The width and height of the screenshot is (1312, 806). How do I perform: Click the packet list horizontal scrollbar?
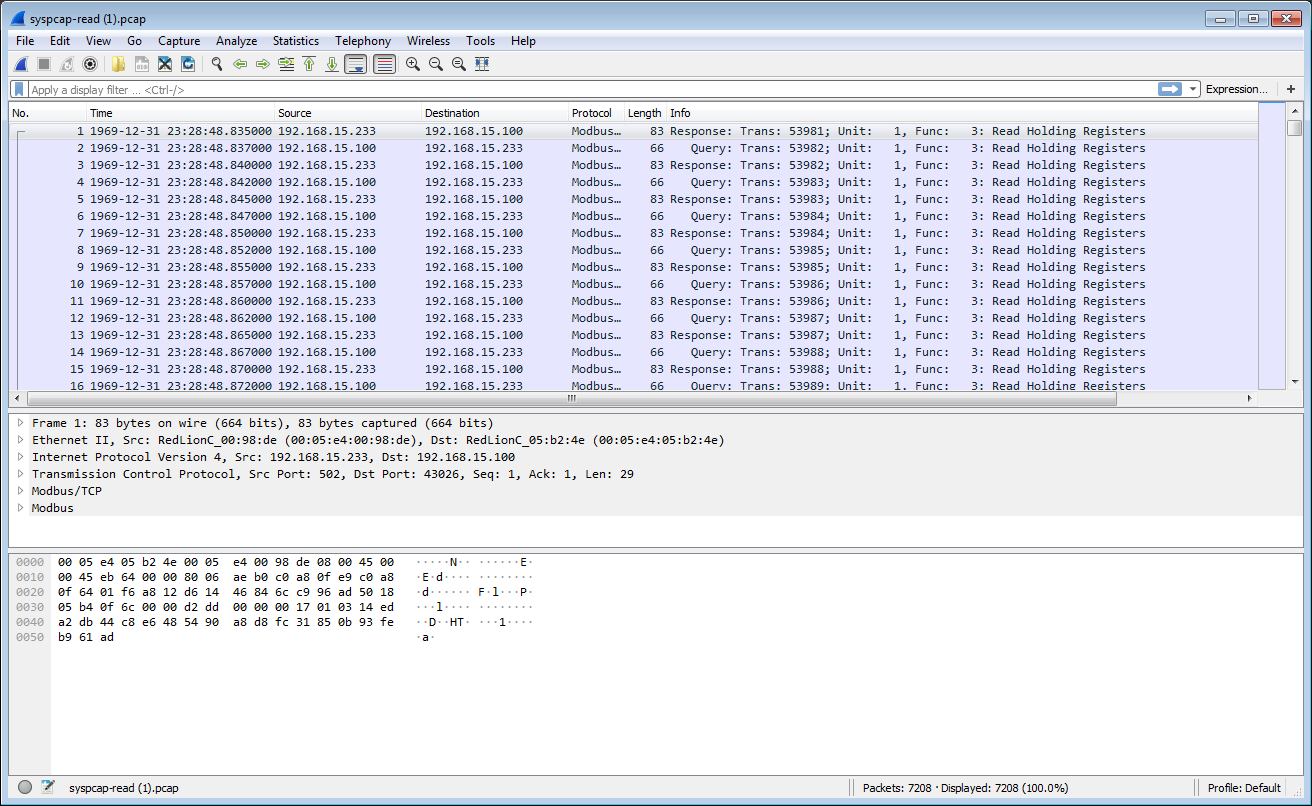coord(571,398)
